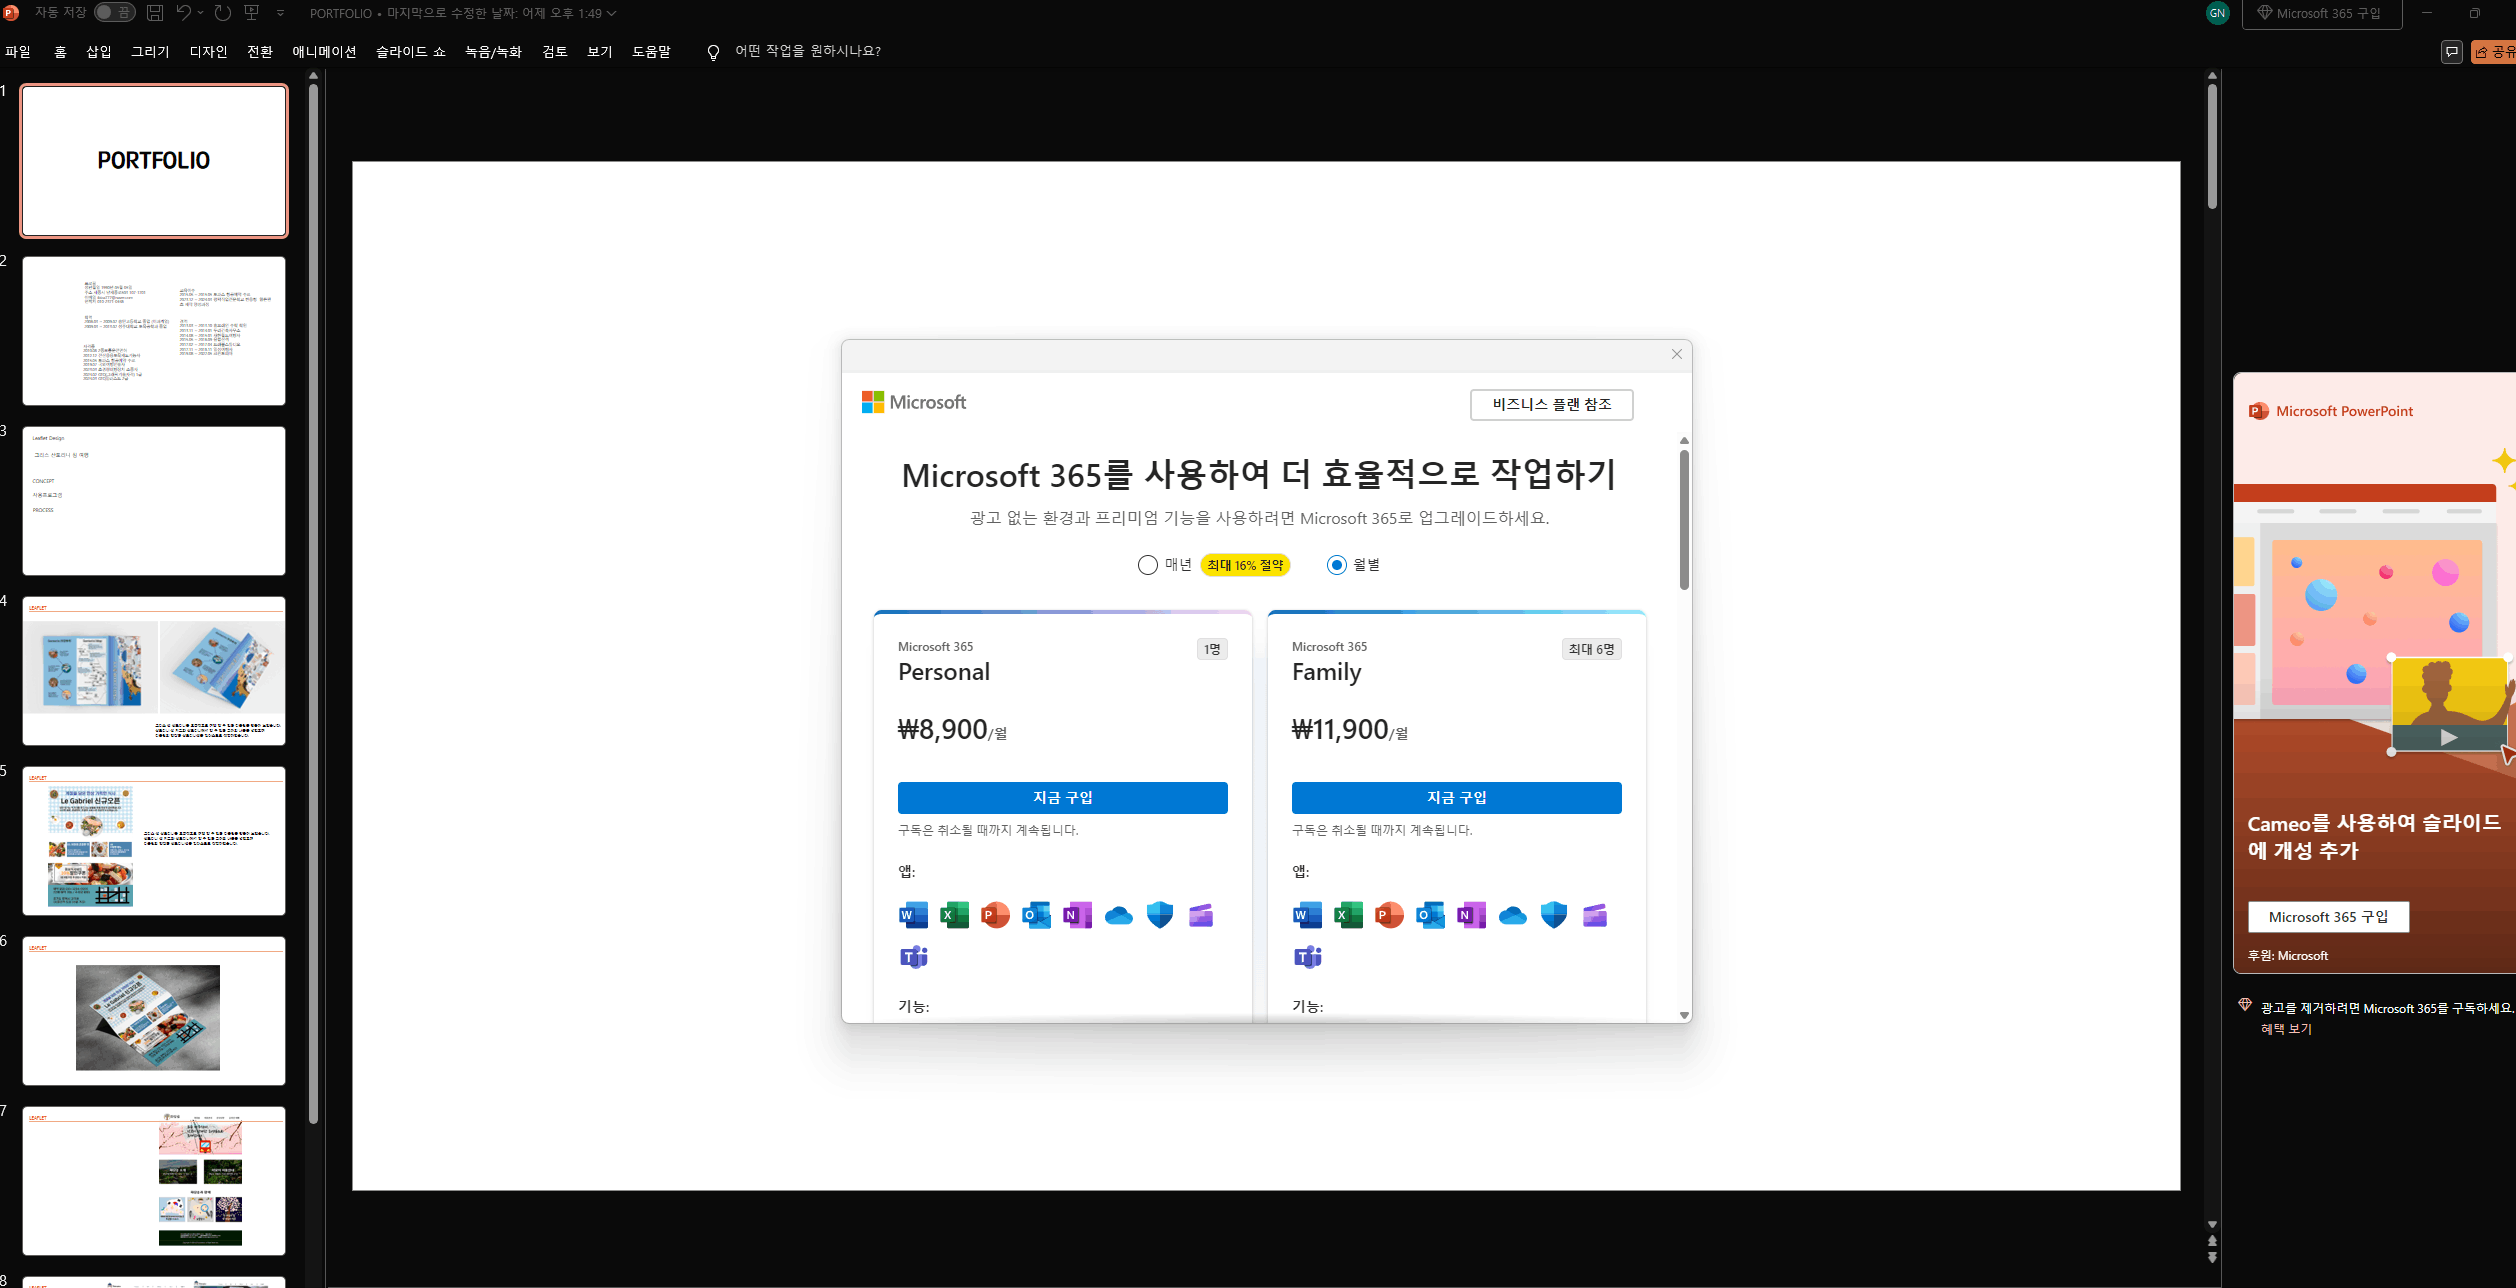Click the PowerPoint app logo in title bar
The image size is (2516, 1288).
coord(11,13)
